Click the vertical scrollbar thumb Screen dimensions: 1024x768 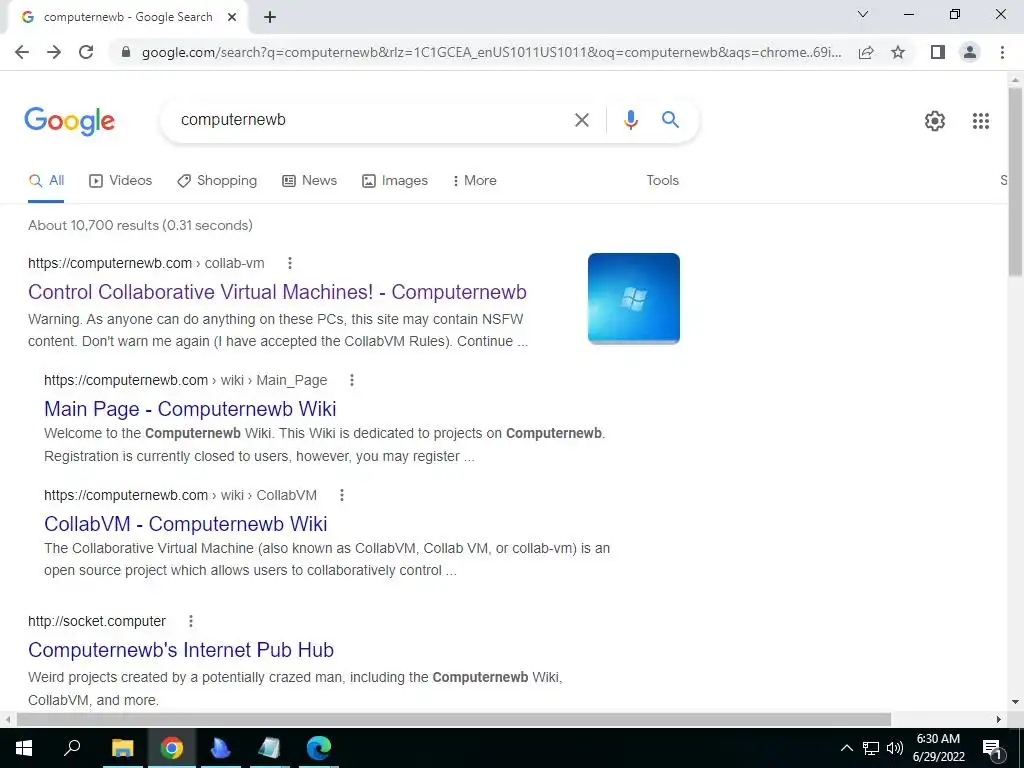(x=1015, y=182)
